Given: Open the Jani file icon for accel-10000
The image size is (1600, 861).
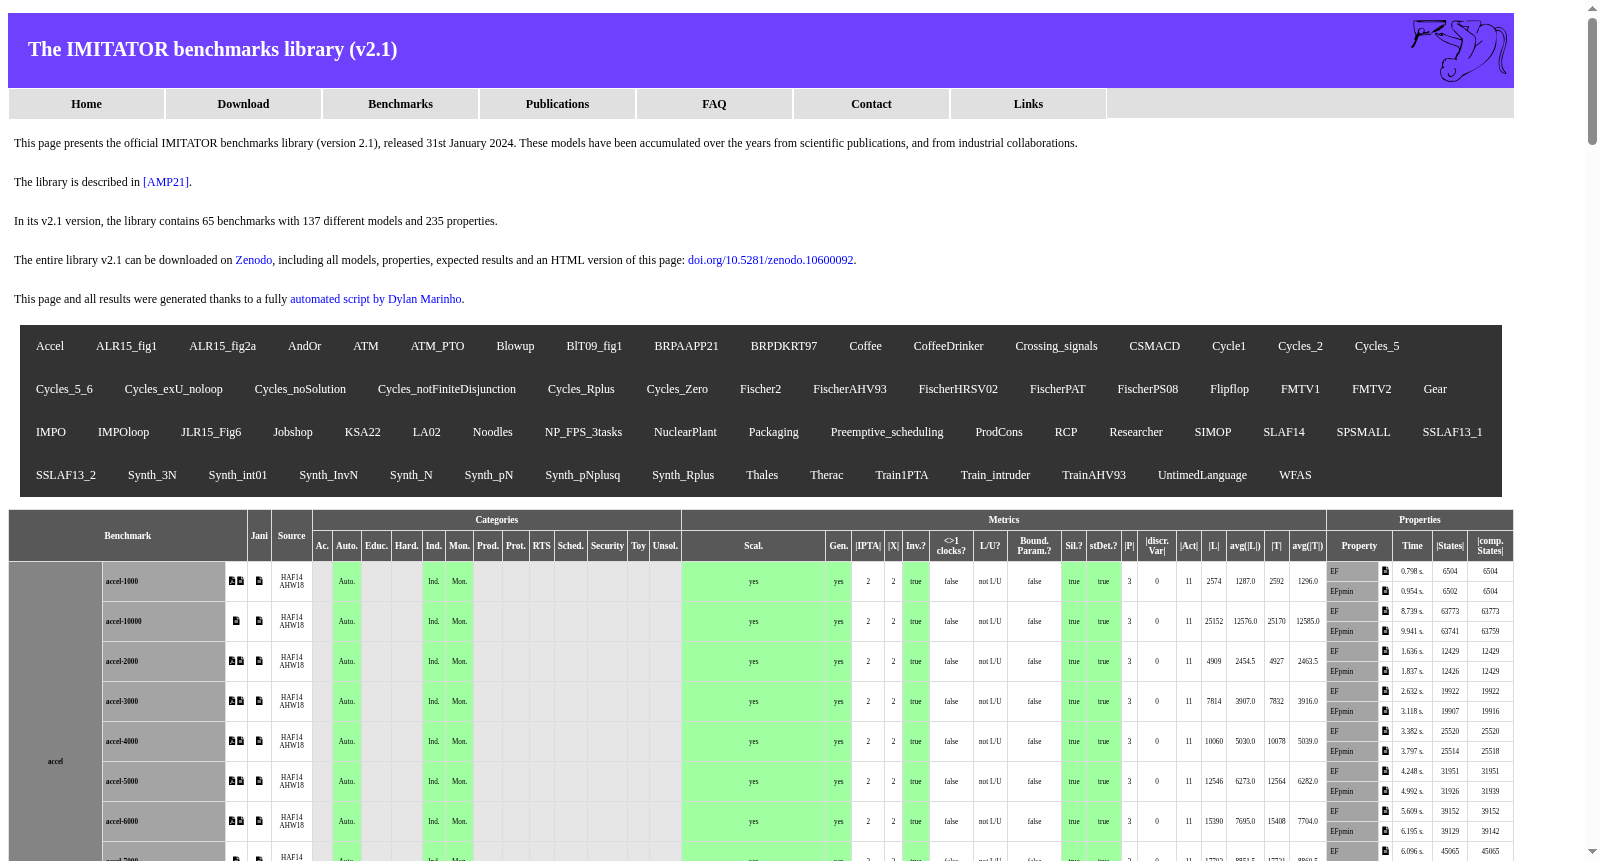Looking at the screenshot, I should click(x=259, y=621).
